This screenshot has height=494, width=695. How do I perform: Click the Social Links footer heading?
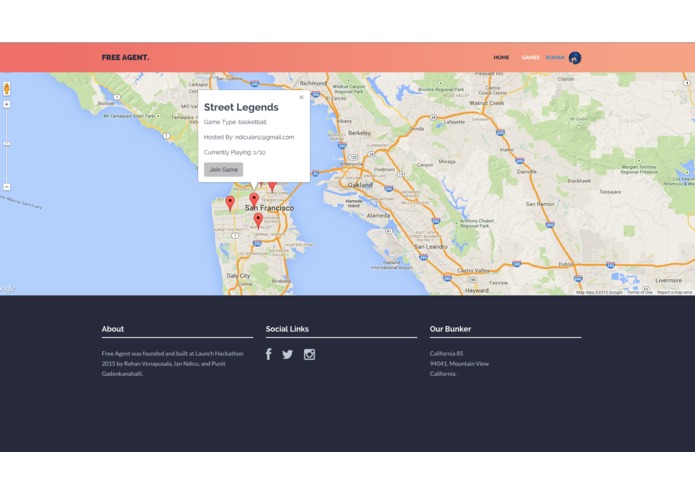[x=287, y=329]
